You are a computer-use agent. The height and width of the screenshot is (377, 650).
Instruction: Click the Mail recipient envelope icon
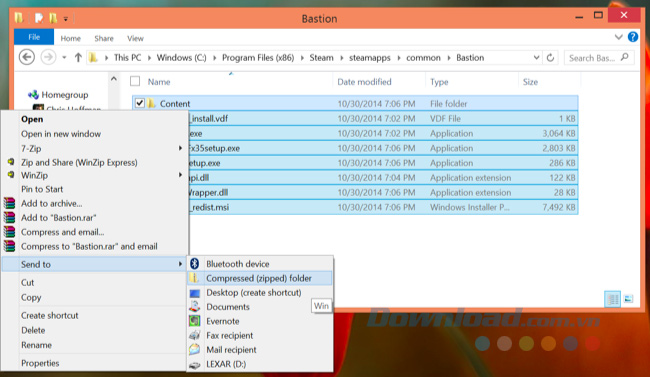[194, 350]
